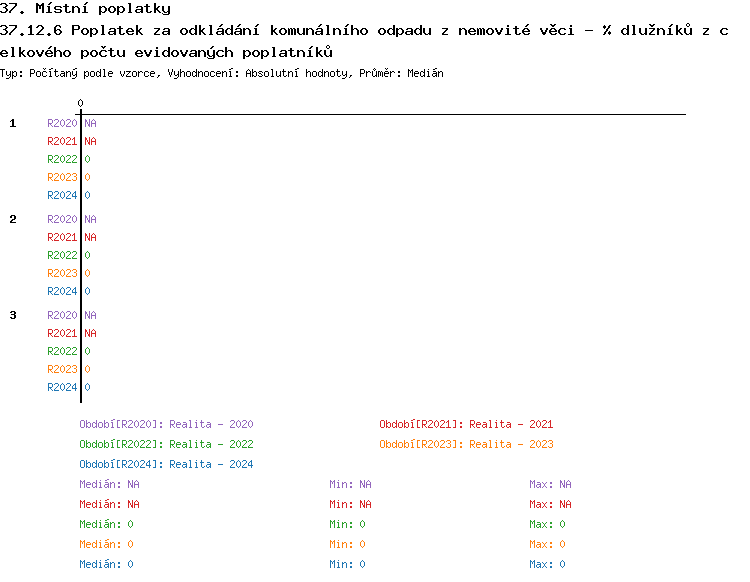Select legend entry "Období[R2022]: Realita - 2022"

[166, 444]
